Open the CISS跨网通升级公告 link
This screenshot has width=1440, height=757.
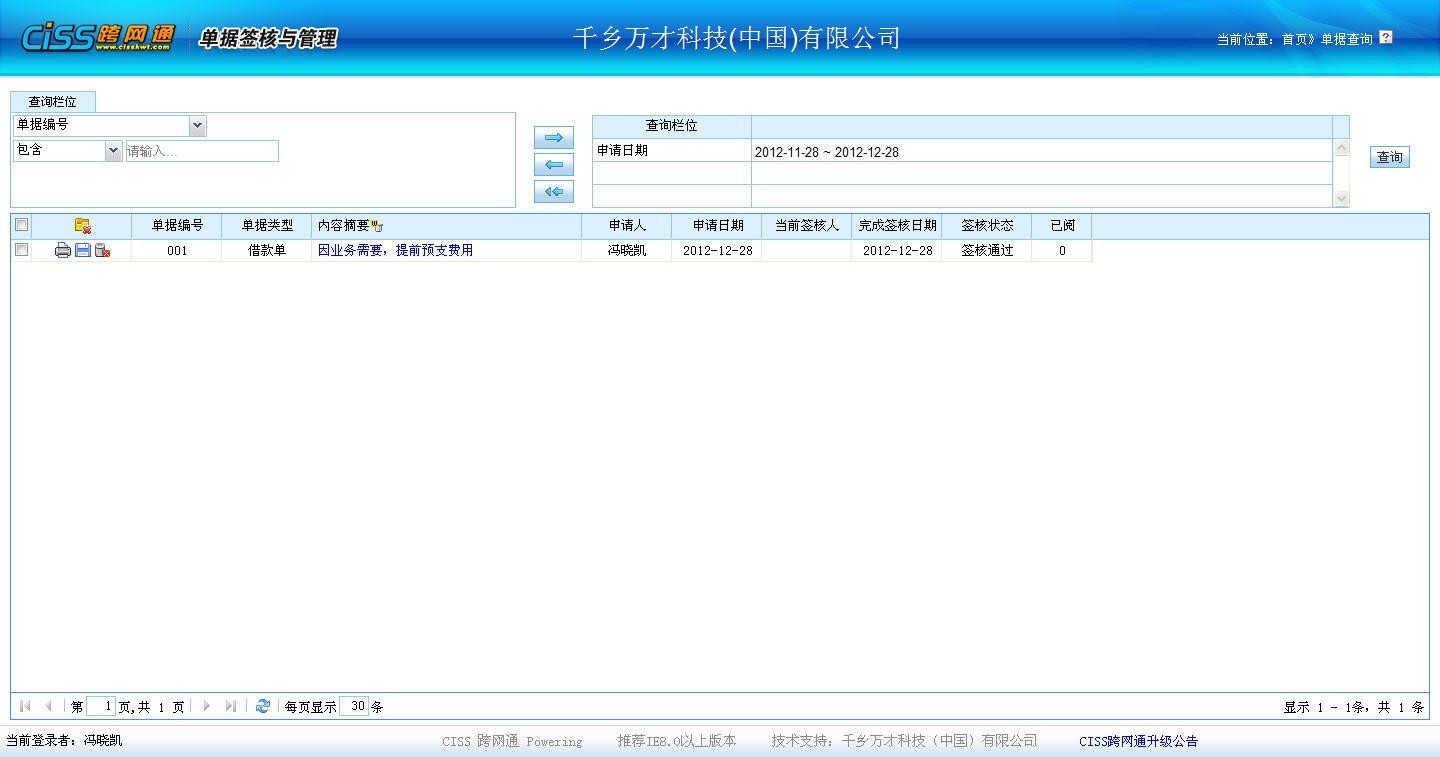(1138, 741)
